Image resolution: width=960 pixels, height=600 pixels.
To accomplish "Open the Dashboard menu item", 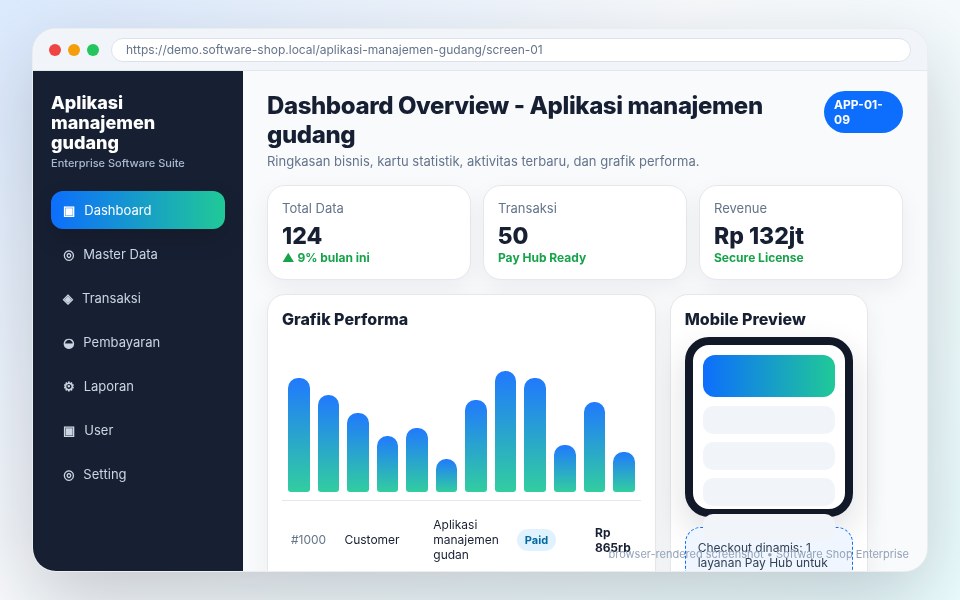I will coord(138,210).
